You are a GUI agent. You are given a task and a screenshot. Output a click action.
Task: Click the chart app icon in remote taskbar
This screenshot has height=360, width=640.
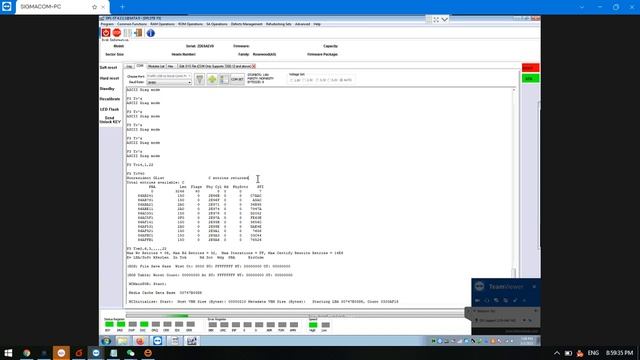point(191,340)
